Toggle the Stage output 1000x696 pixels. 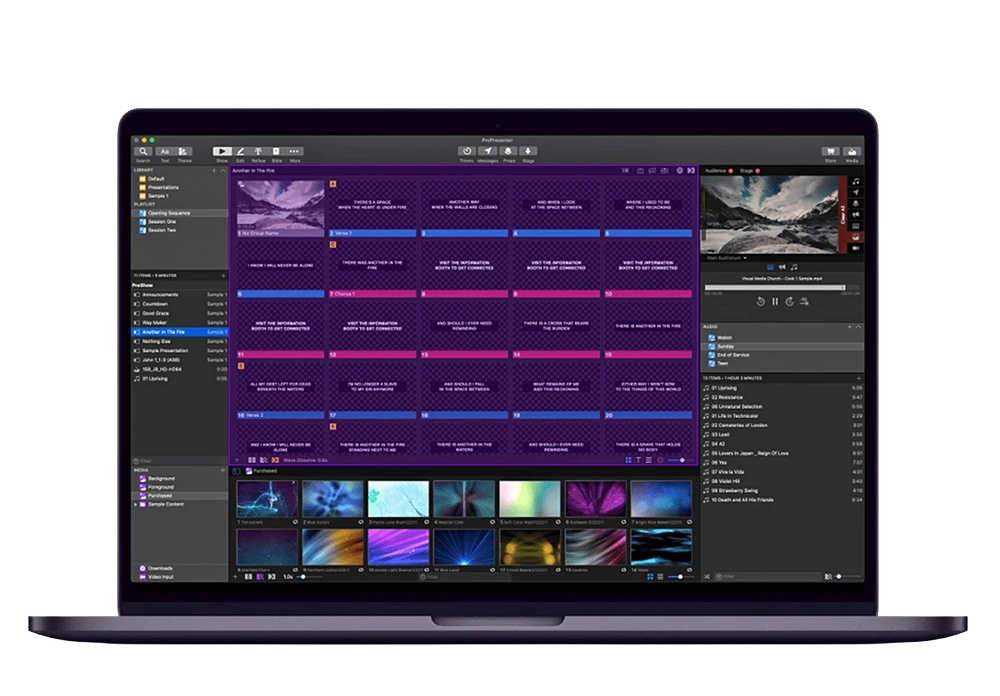click(749, 171)
